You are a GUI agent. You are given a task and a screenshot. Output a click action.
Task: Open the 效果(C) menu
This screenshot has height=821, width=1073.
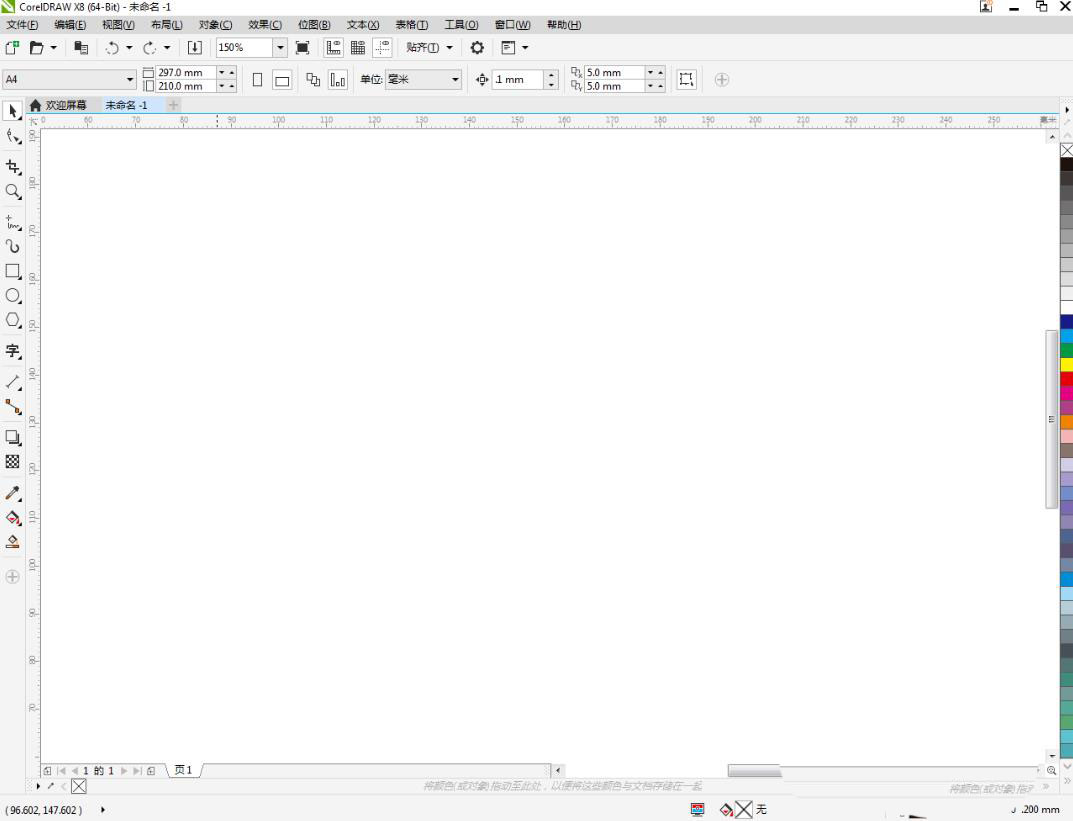[265, 24]
